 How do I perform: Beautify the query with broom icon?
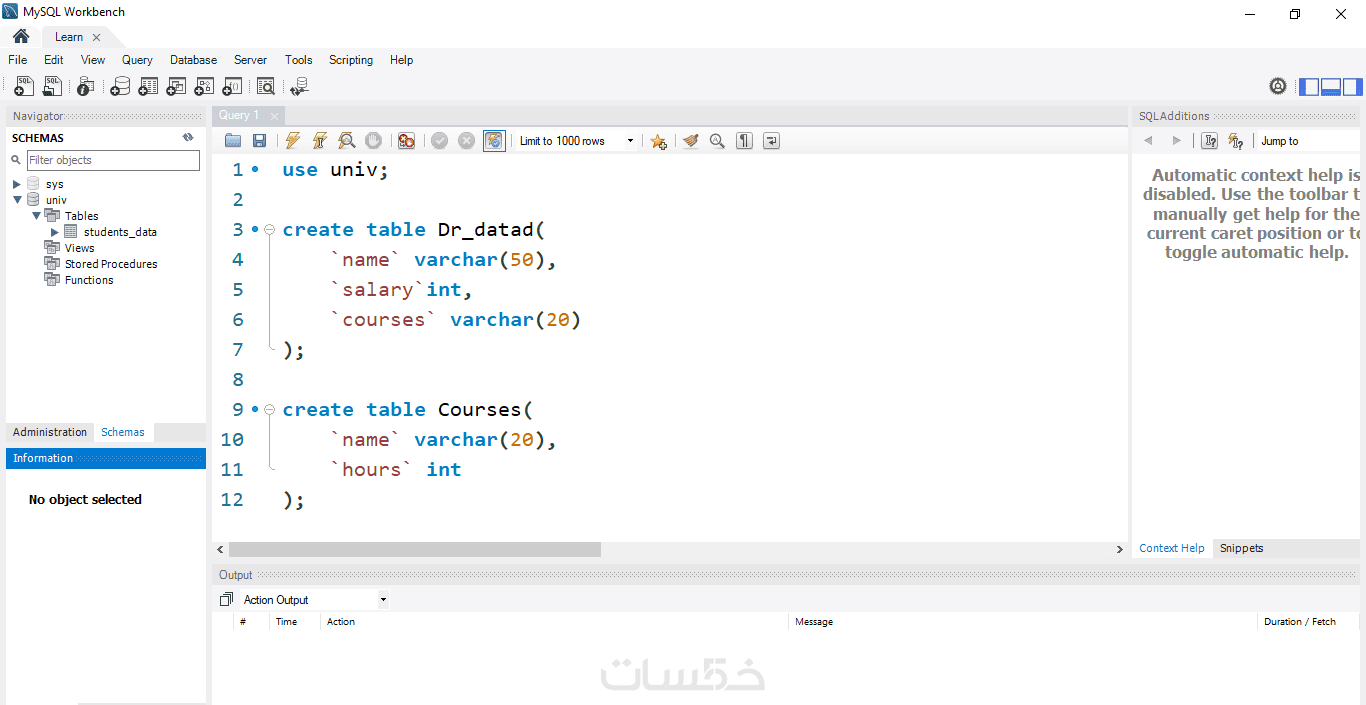(x=690, y=141)
